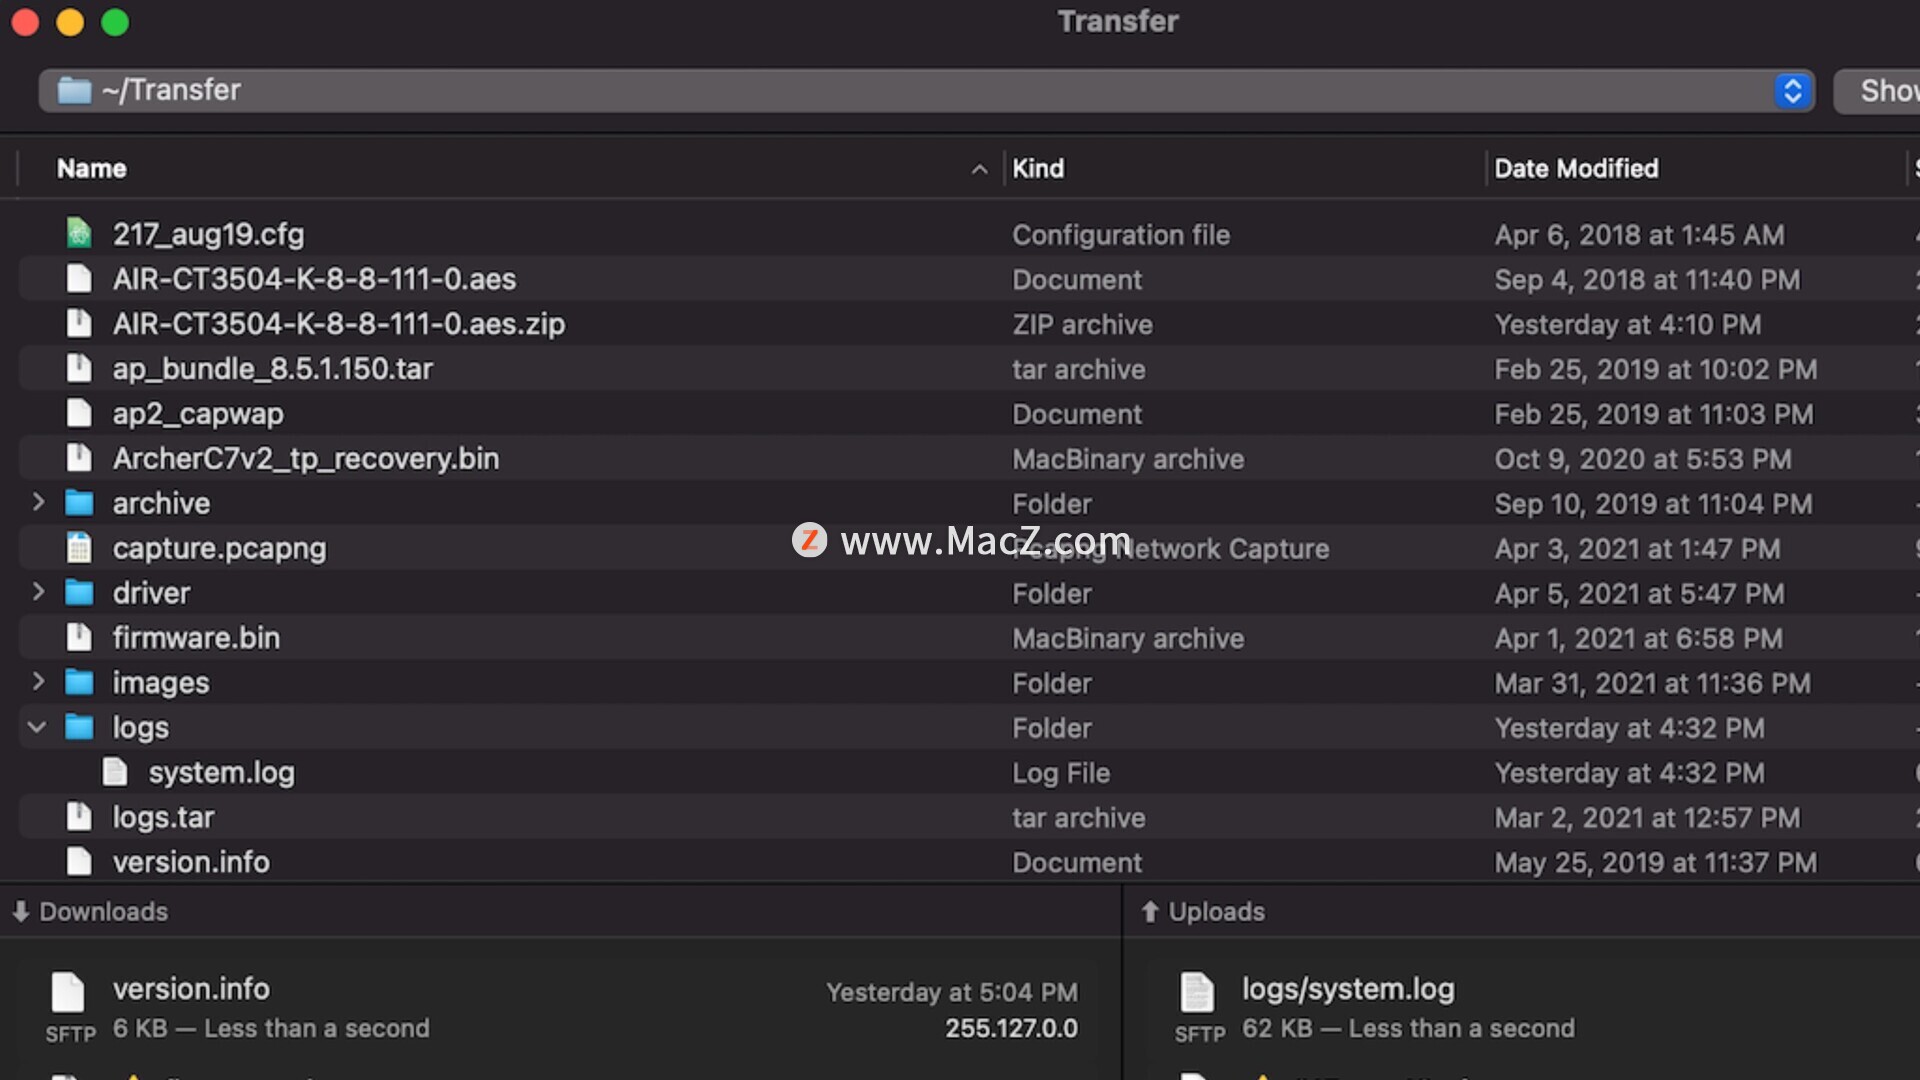Click the 217_aug19.cfg configuration file icon
The image size is (1920, 1080).
click(79, 234)
